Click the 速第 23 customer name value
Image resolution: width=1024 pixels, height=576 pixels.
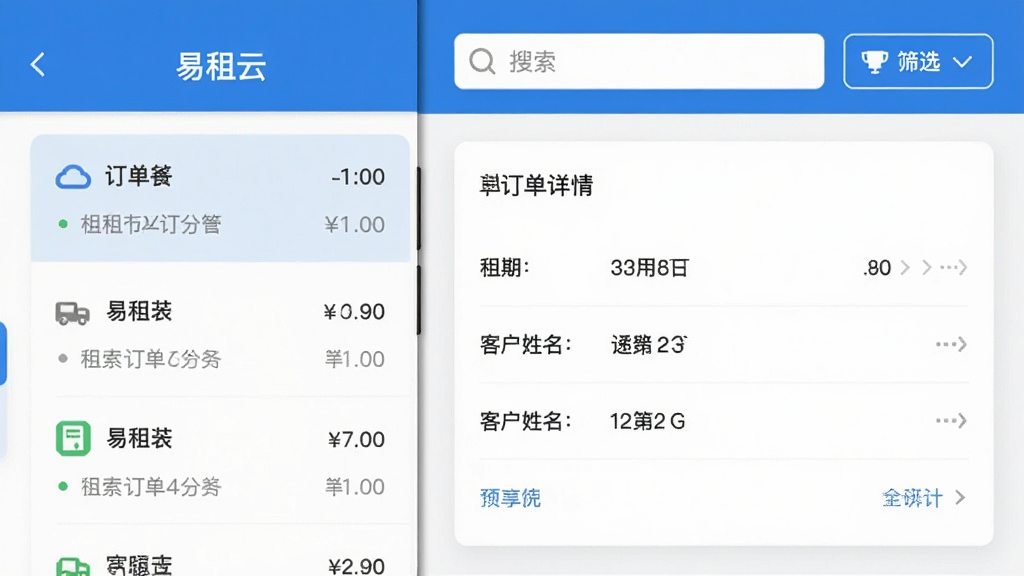coord(648,344)
